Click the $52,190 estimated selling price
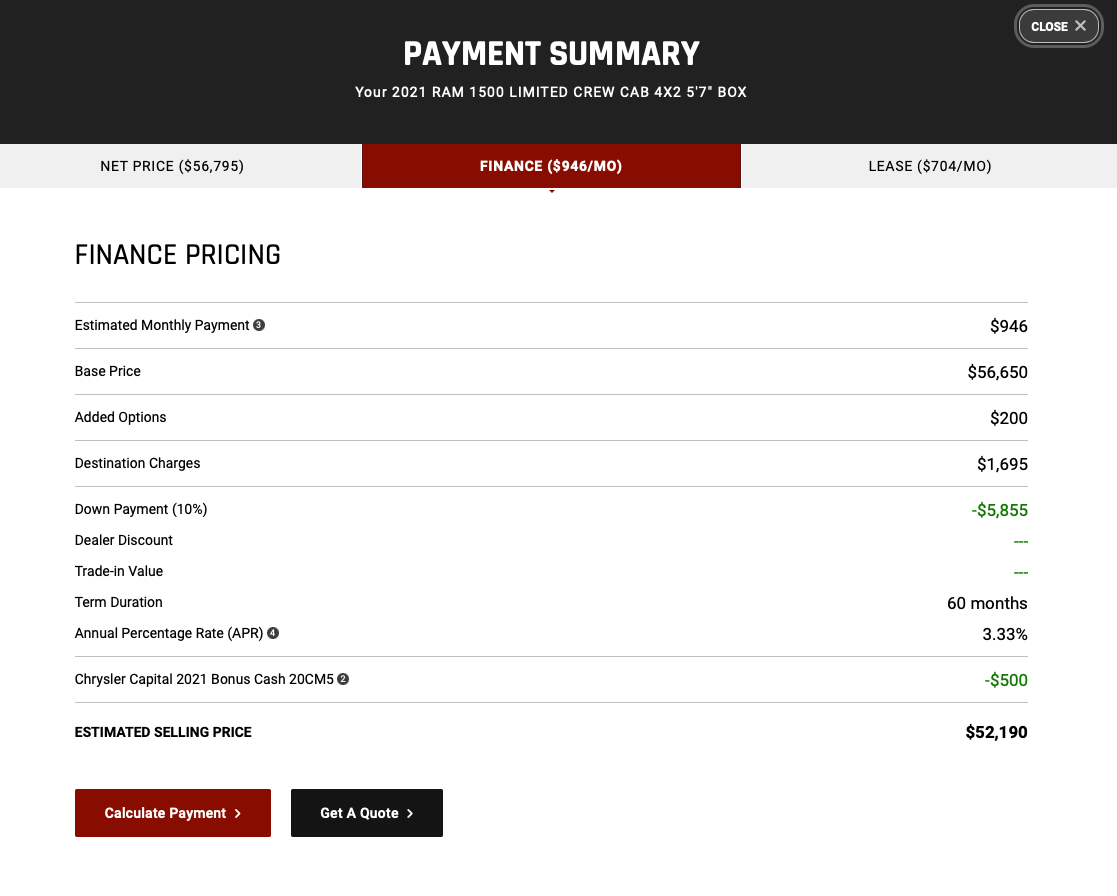This screenshot has height=896, width=1117. click(x=996, y=732)
